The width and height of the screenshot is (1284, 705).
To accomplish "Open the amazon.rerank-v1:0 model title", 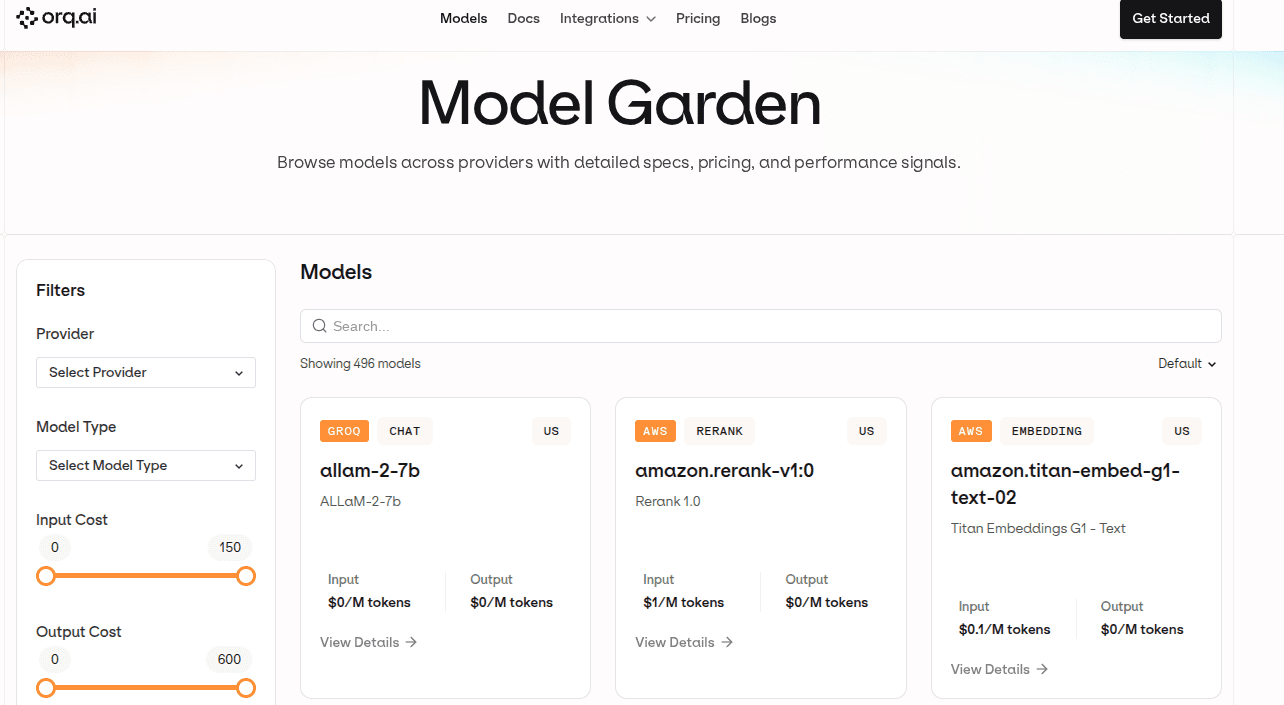I will pyautogui.click(x=725, y=470).
